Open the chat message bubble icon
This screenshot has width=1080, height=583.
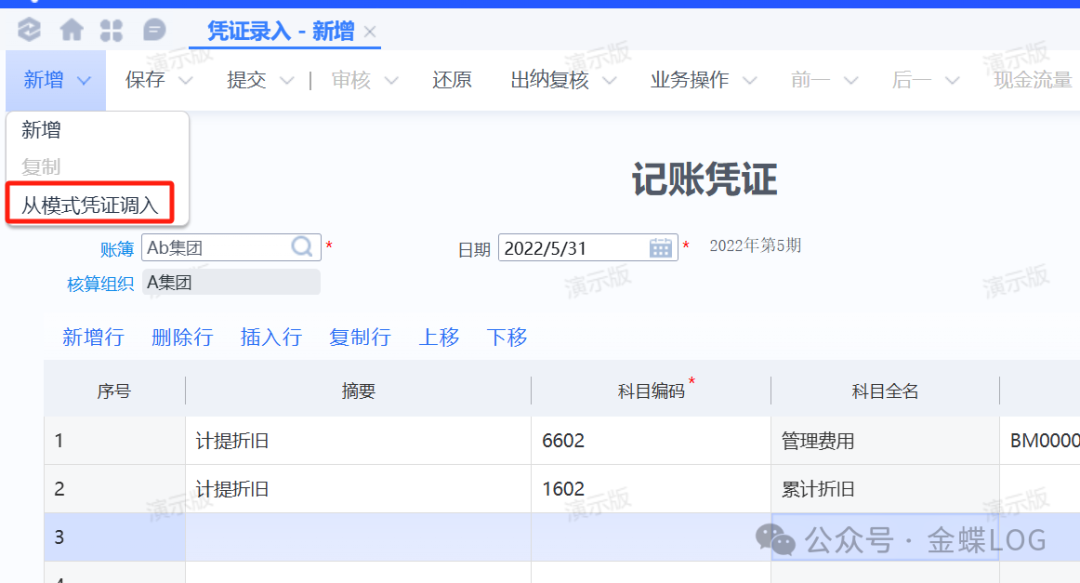[x=154, y=30]
